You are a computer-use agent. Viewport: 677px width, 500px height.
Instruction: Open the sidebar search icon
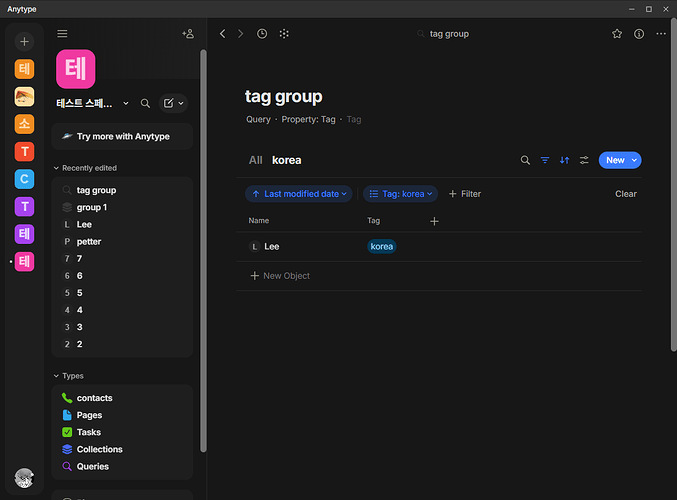click(x=146, y=103)
